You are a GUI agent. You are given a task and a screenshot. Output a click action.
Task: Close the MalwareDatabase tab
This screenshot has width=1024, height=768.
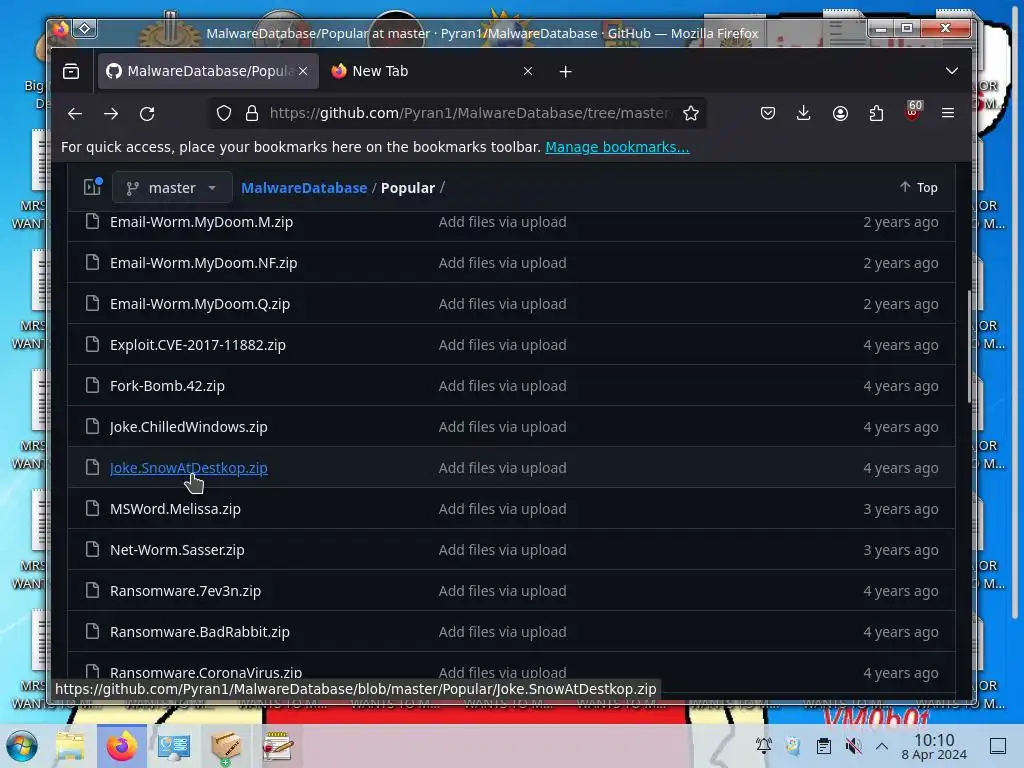[x=303, y=71]
